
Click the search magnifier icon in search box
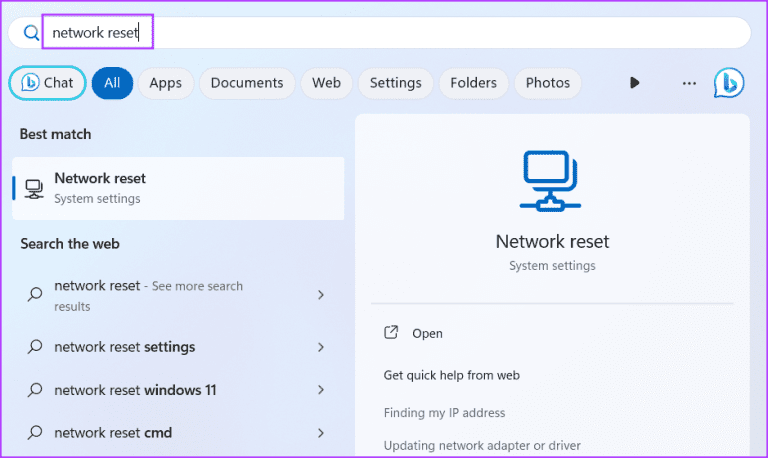(31, 33)
